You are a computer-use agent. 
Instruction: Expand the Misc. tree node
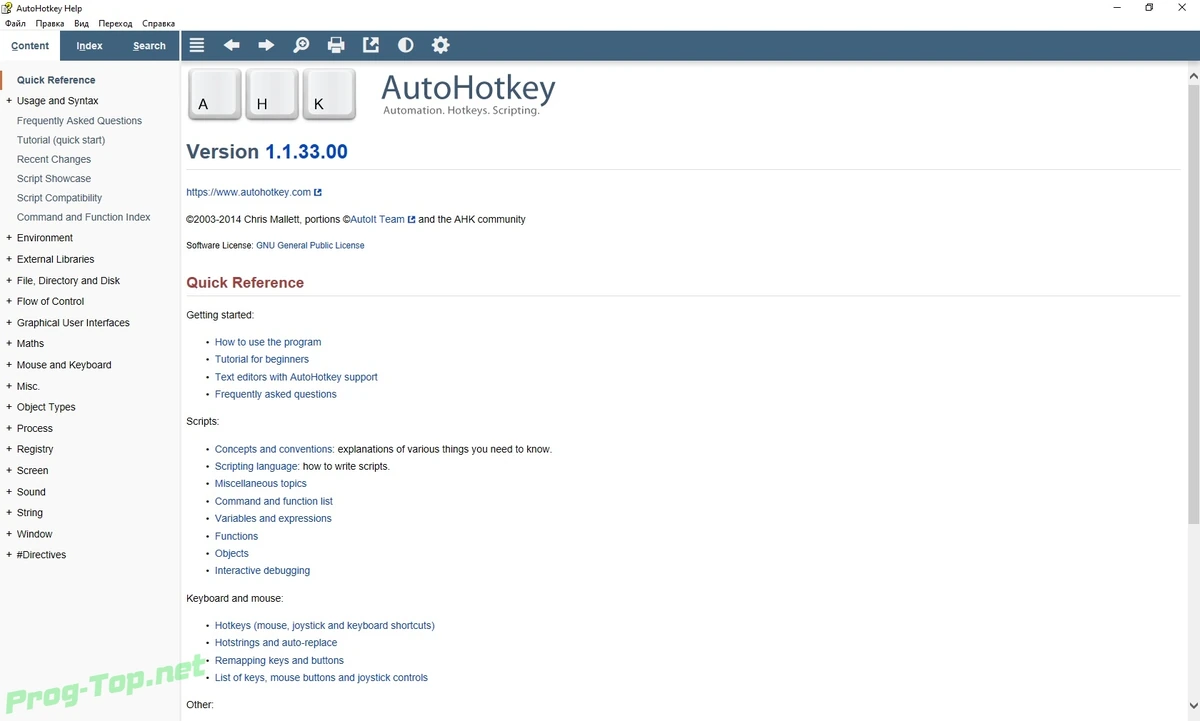tap(9, 386)
